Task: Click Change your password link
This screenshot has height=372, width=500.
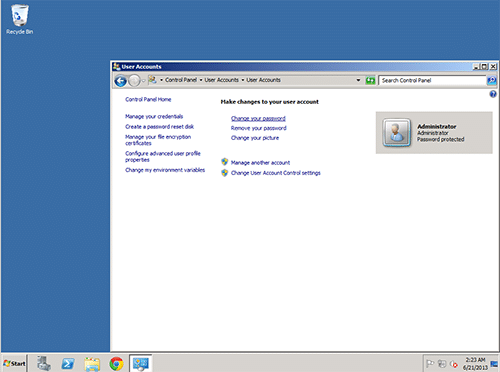Action: [x=258, y=118]
